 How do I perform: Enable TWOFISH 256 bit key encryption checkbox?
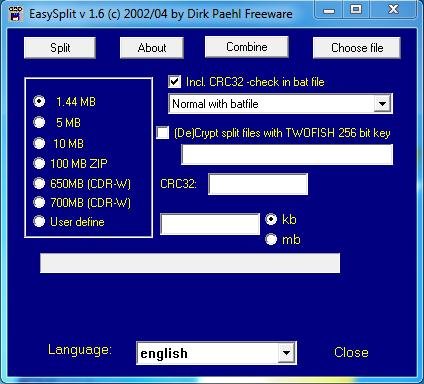point(163,133)
